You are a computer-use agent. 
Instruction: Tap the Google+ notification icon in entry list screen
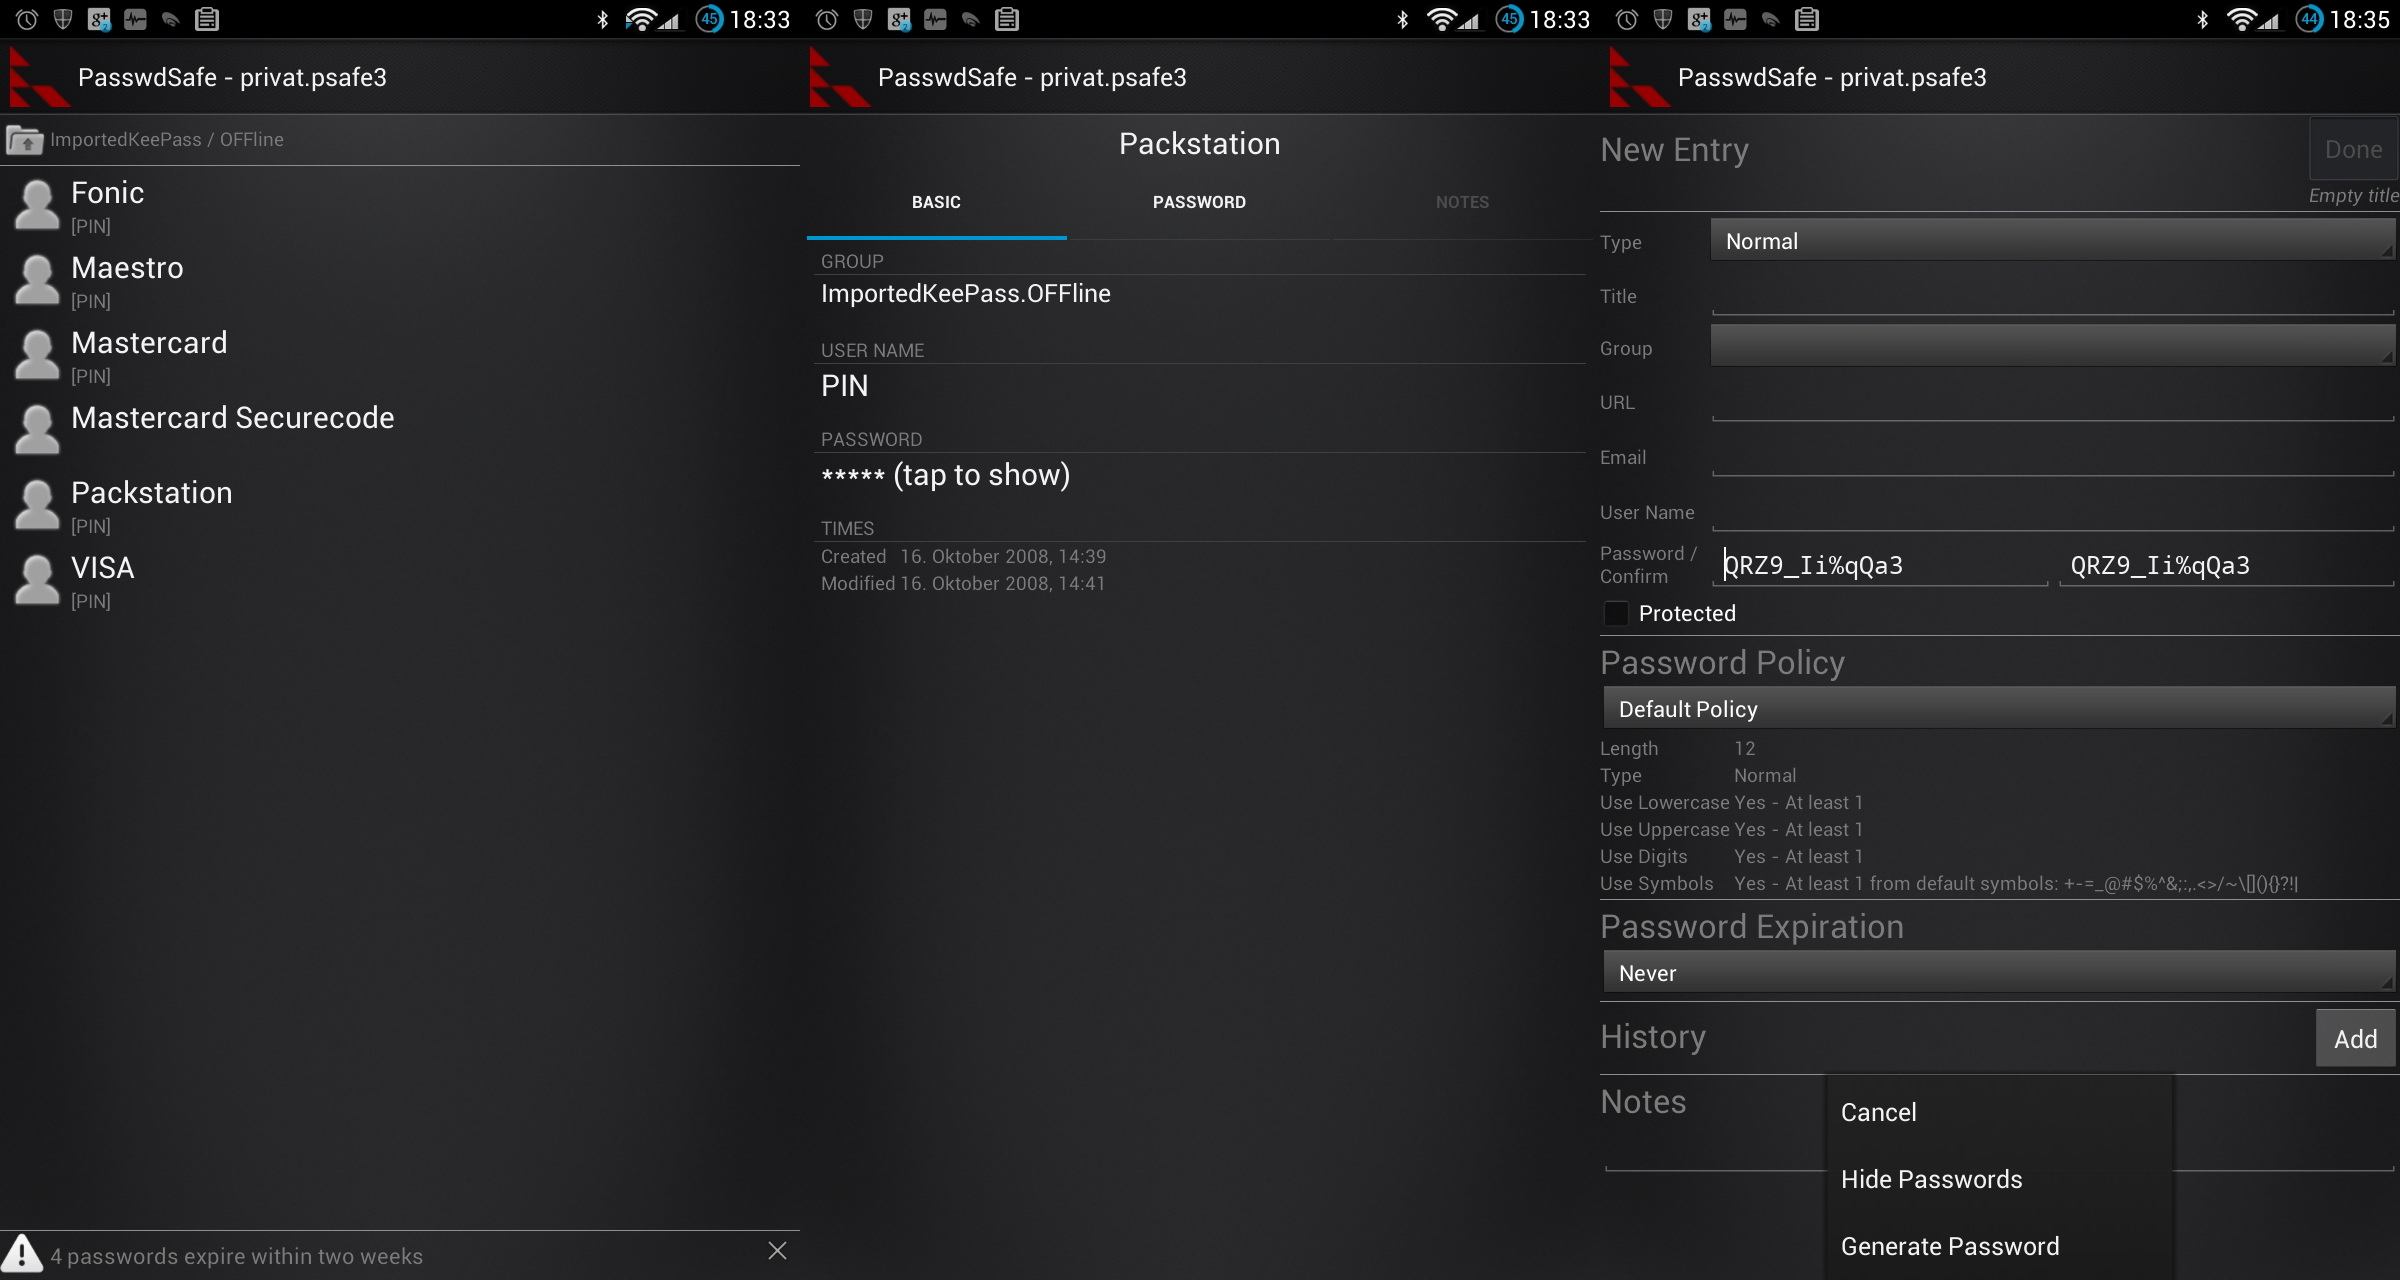tap(99, 19)
